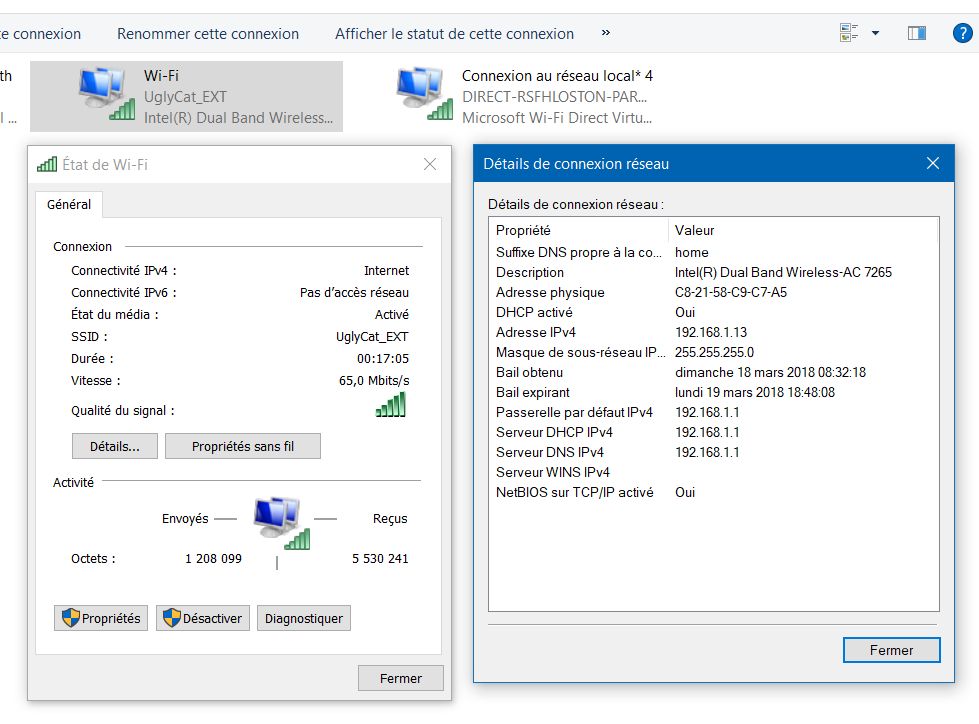
Task: Open the view options dropdown arrow
Action: (876, 33)
